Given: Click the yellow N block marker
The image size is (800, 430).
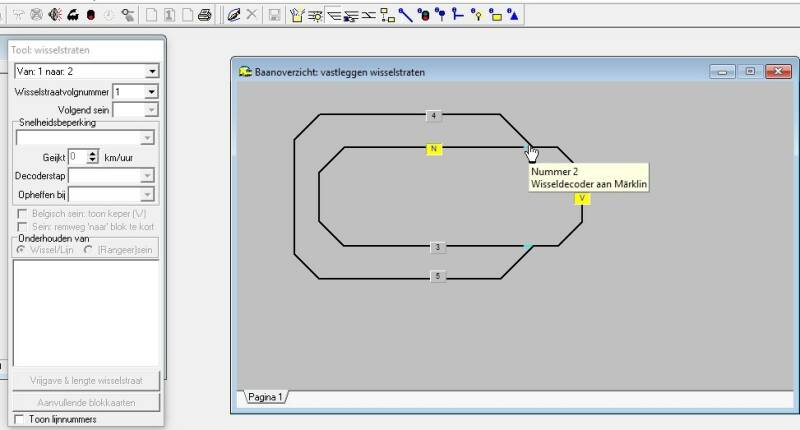Looking at the screenshot, I should click(434, 149).
